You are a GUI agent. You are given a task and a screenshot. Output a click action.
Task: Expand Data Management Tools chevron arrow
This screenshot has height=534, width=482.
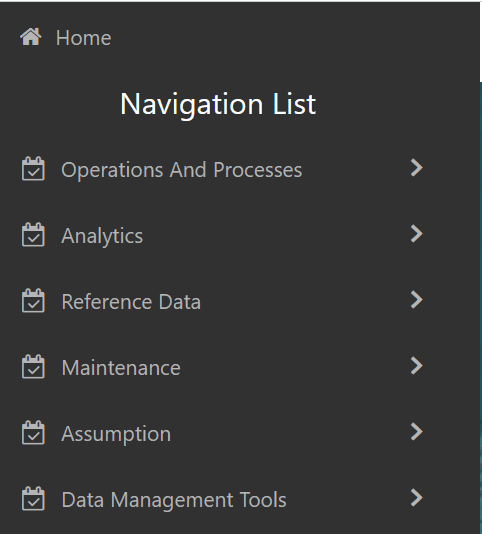(417, 498)
